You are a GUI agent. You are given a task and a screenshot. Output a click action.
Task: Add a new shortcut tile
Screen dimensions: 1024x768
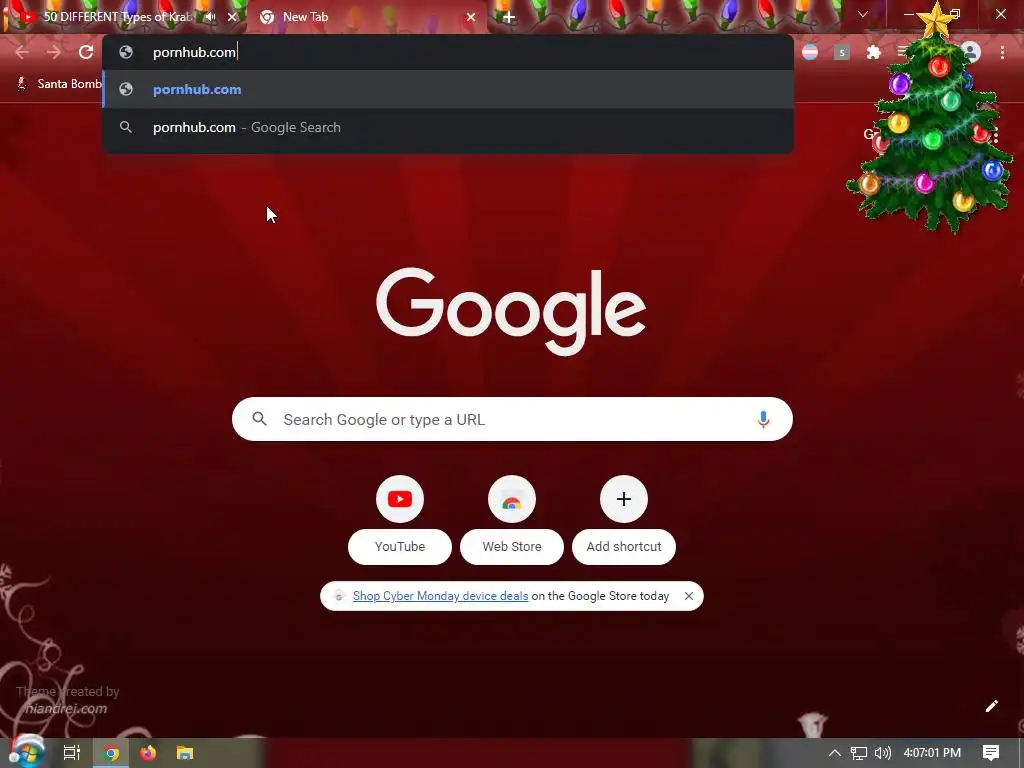pos(624,519)
